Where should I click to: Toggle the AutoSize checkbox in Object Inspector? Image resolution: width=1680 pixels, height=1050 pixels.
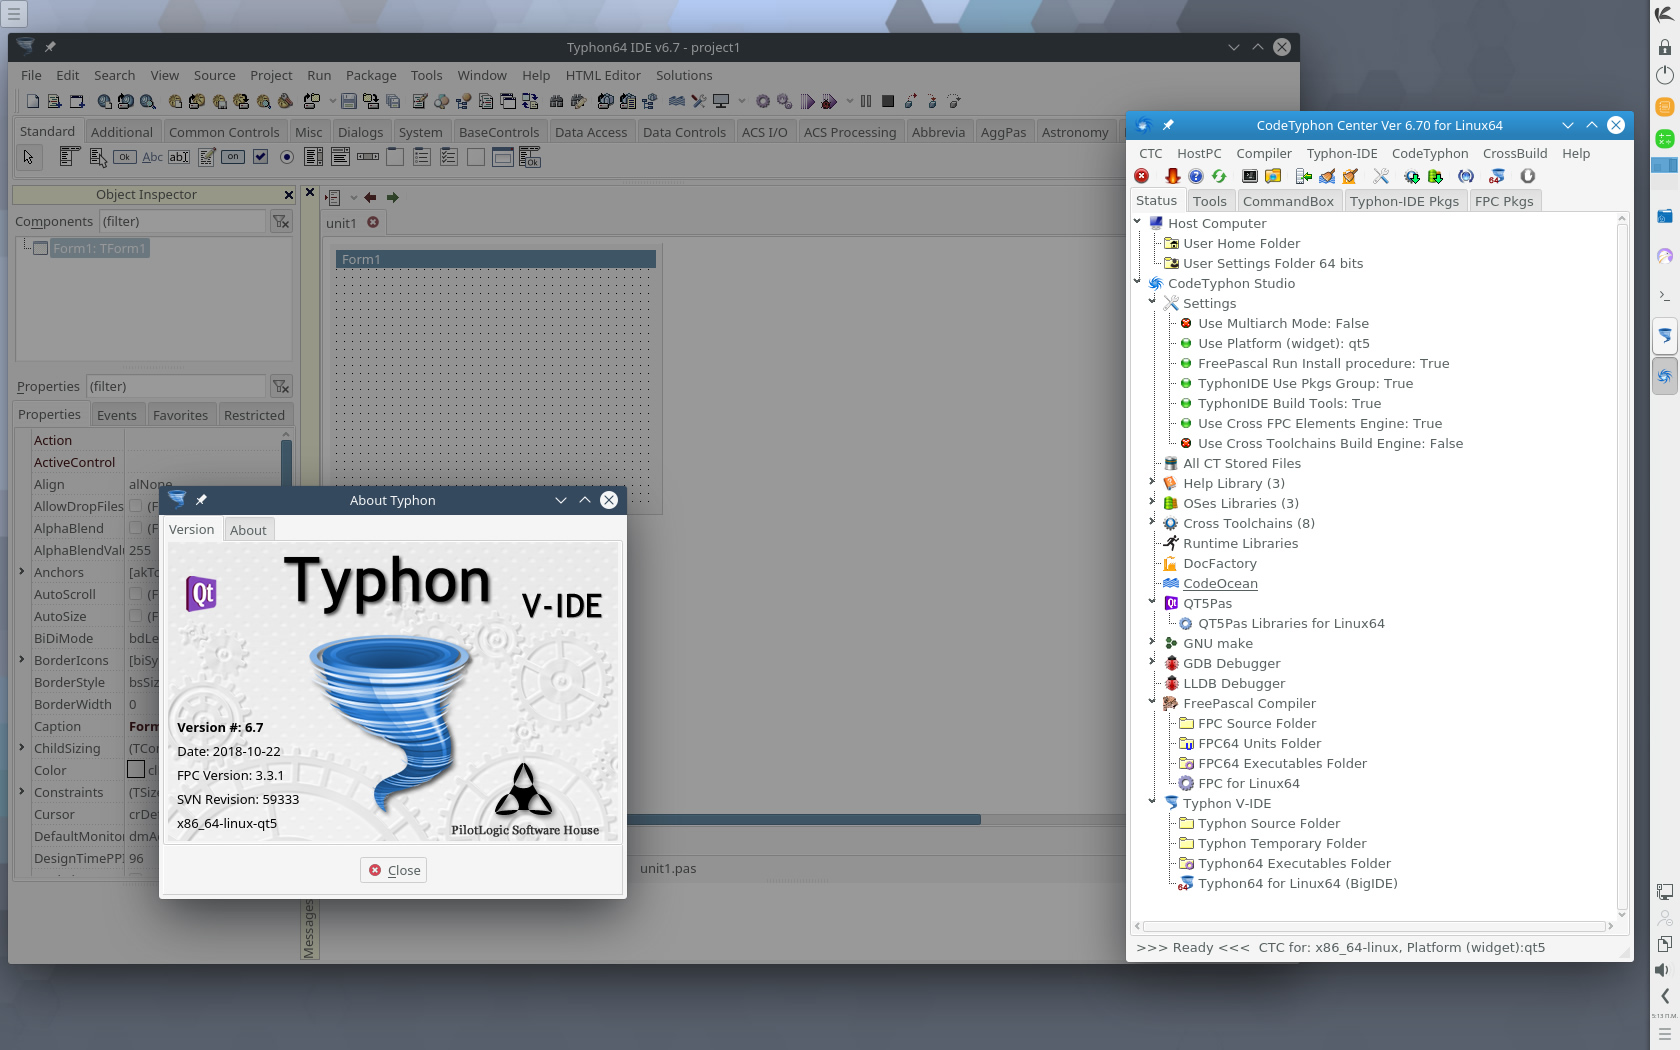pyautogui.click(x=135, y=616)
